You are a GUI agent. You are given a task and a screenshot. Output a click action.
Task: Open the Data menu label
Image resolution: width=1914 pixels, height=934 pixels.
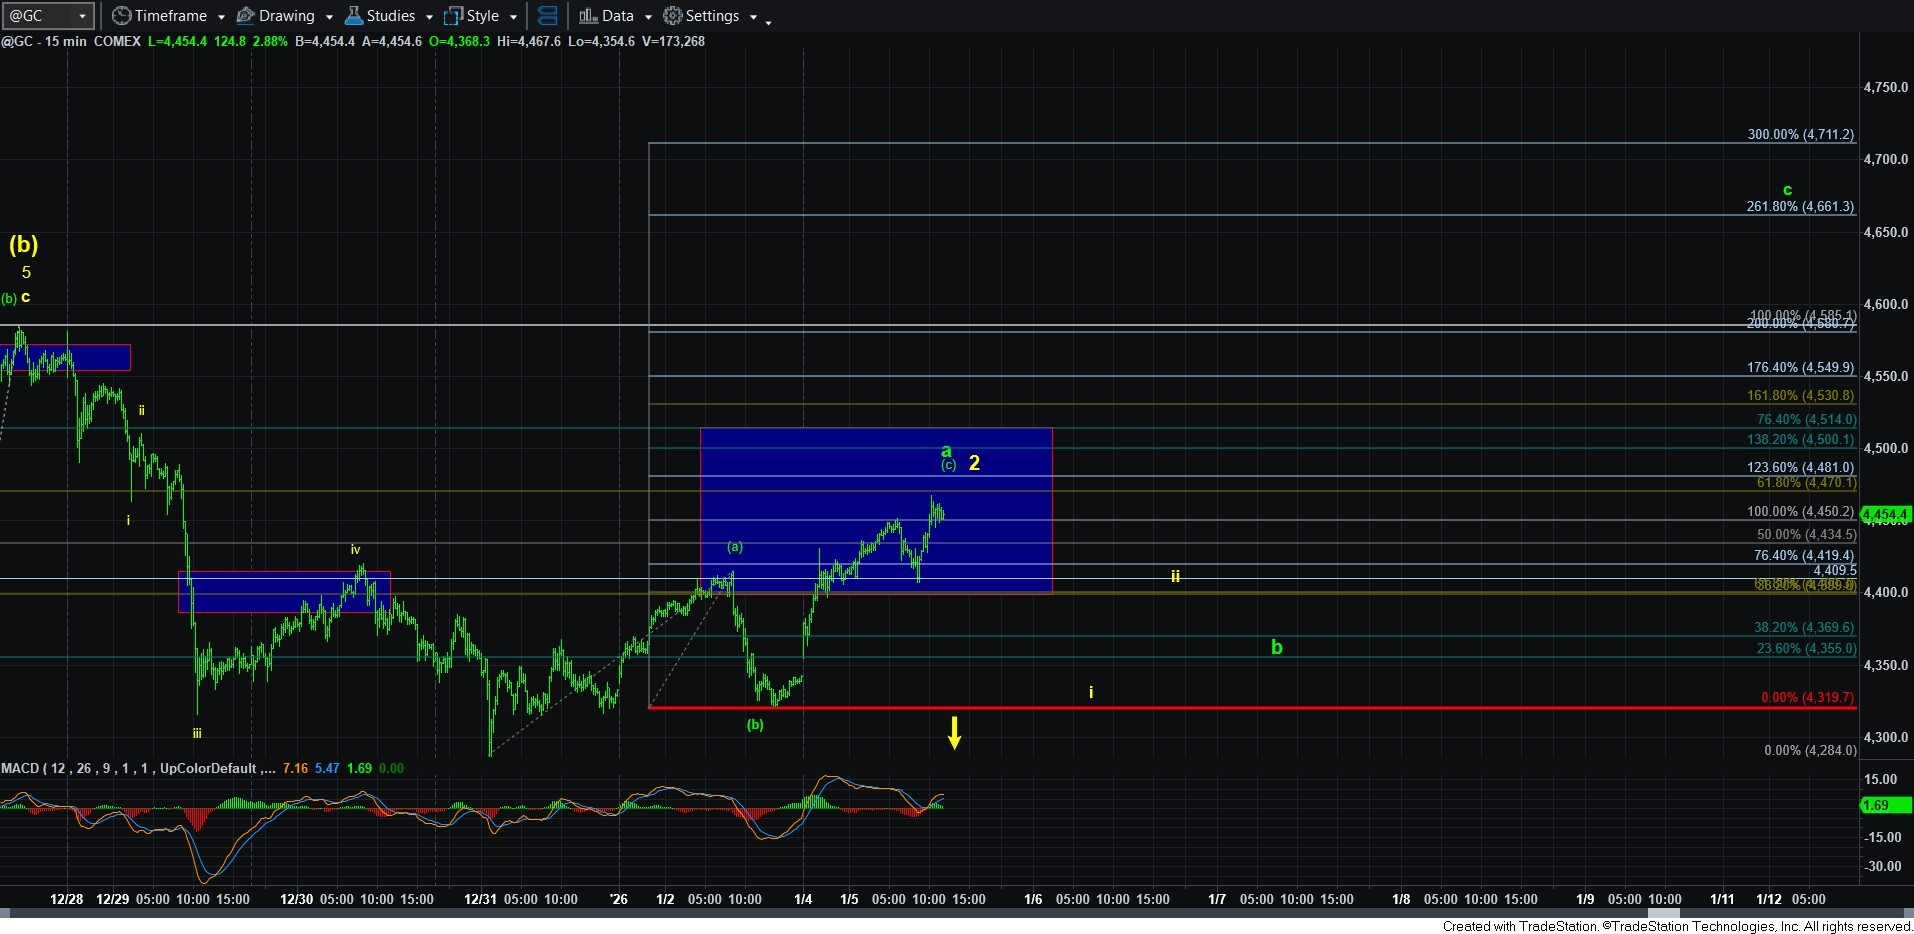tap(617, 16)
